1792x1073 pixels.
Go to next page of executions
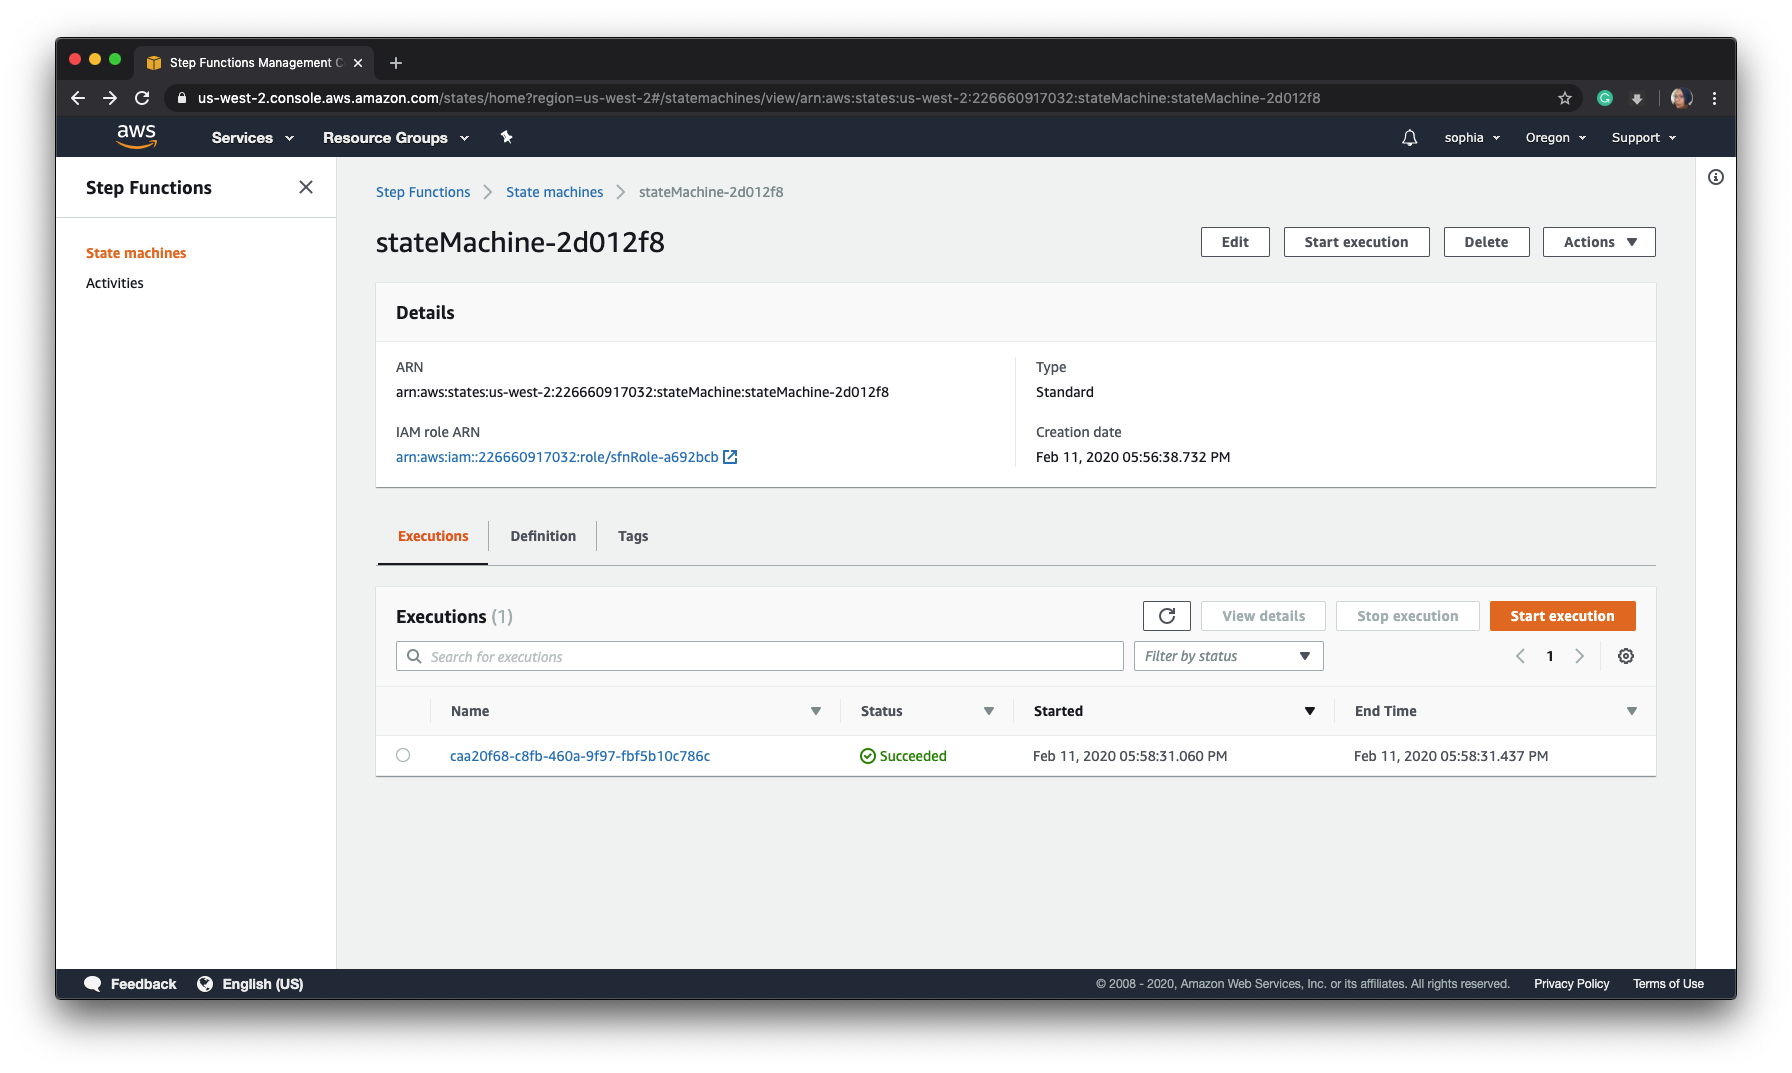(1580, 656)
